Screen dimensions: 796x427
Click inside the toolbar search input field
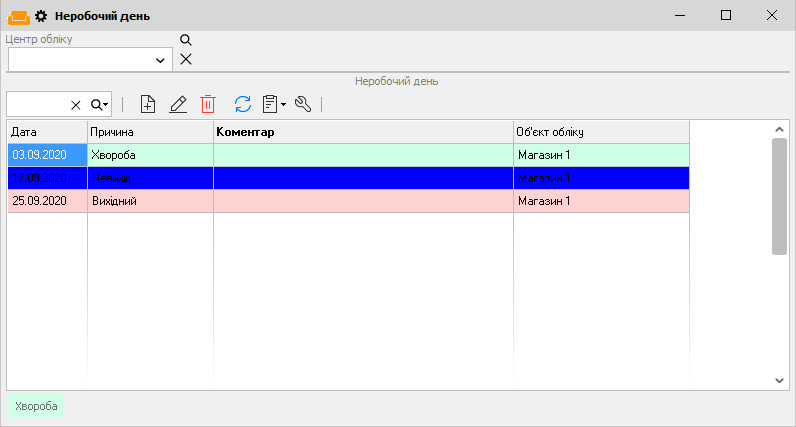tap(38, 105)
